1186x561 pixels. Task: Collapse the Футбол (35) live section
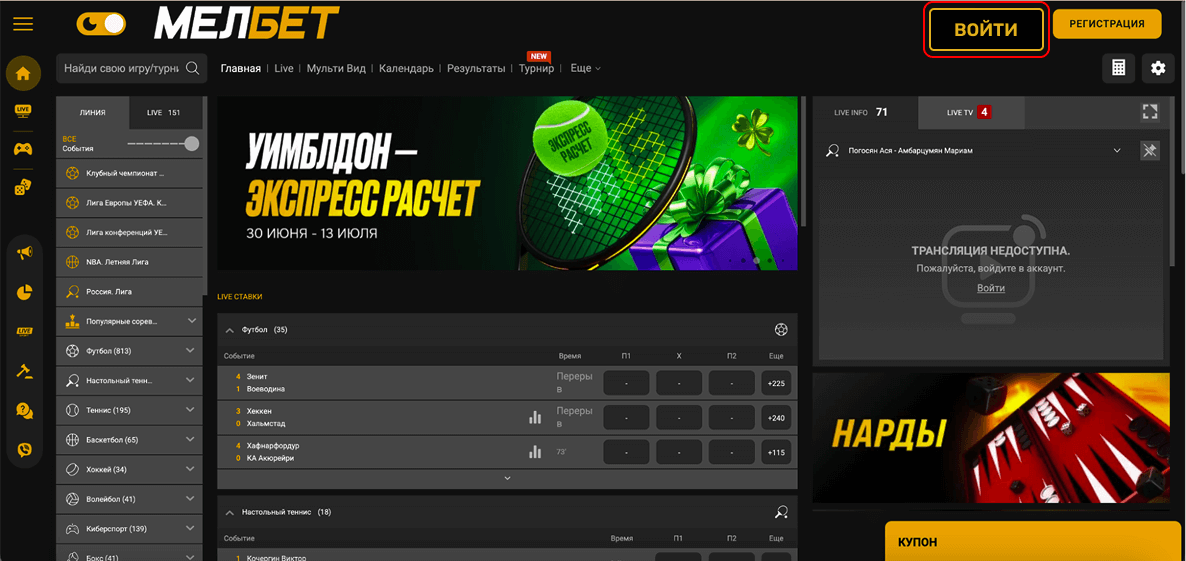pos(229,330)
